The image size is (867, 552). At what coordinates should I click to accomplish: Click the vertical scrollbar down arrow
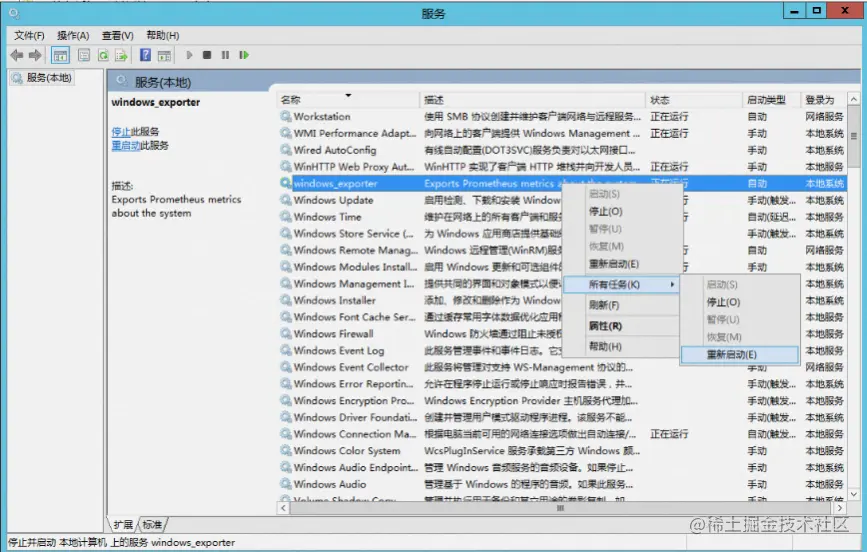pyautogui.click(x=854, y=494)
